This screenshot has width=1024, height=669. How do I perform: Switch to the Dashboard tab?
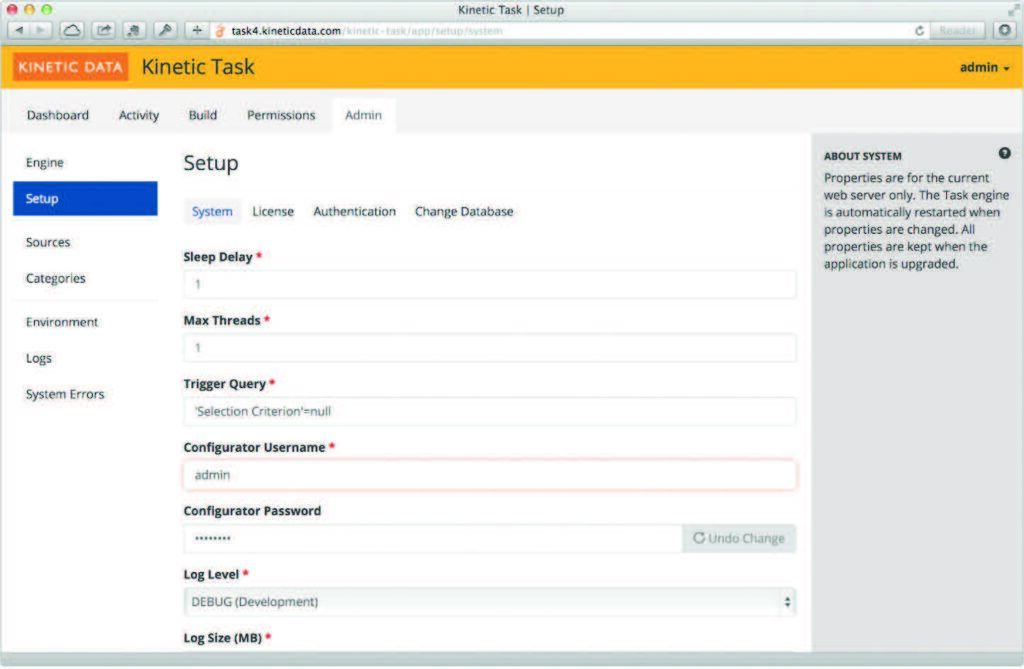click(x=58, y=115)
